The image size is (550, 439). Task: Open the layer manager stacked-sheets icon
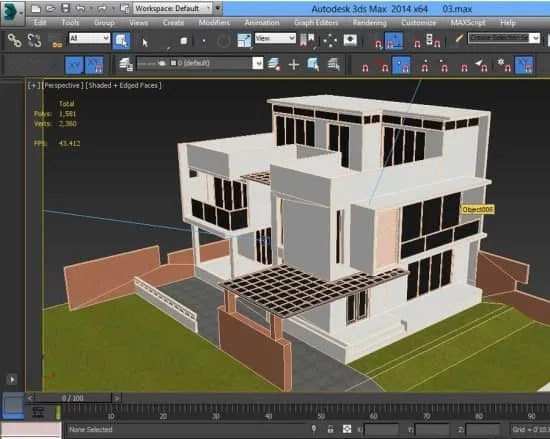coord(126,65)
